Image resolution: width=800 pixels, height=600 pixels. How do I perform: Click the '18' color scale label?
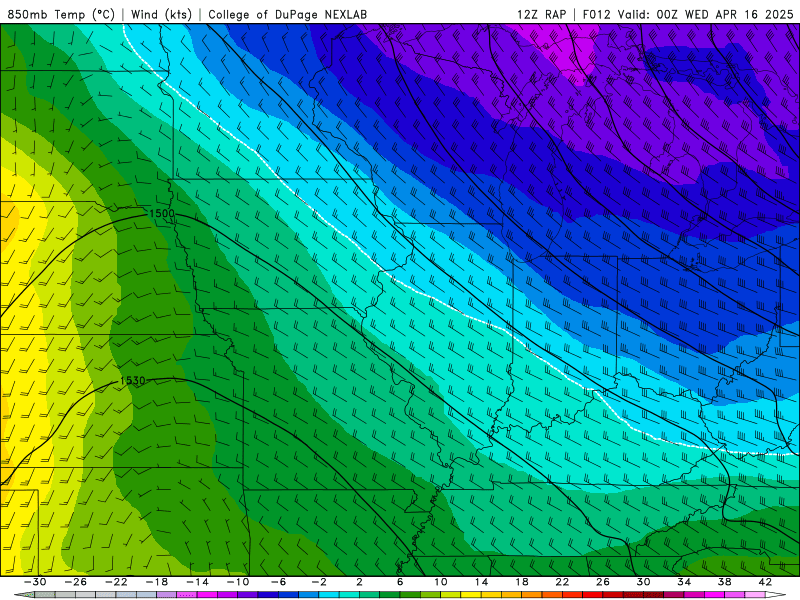[x=521, y=582]
